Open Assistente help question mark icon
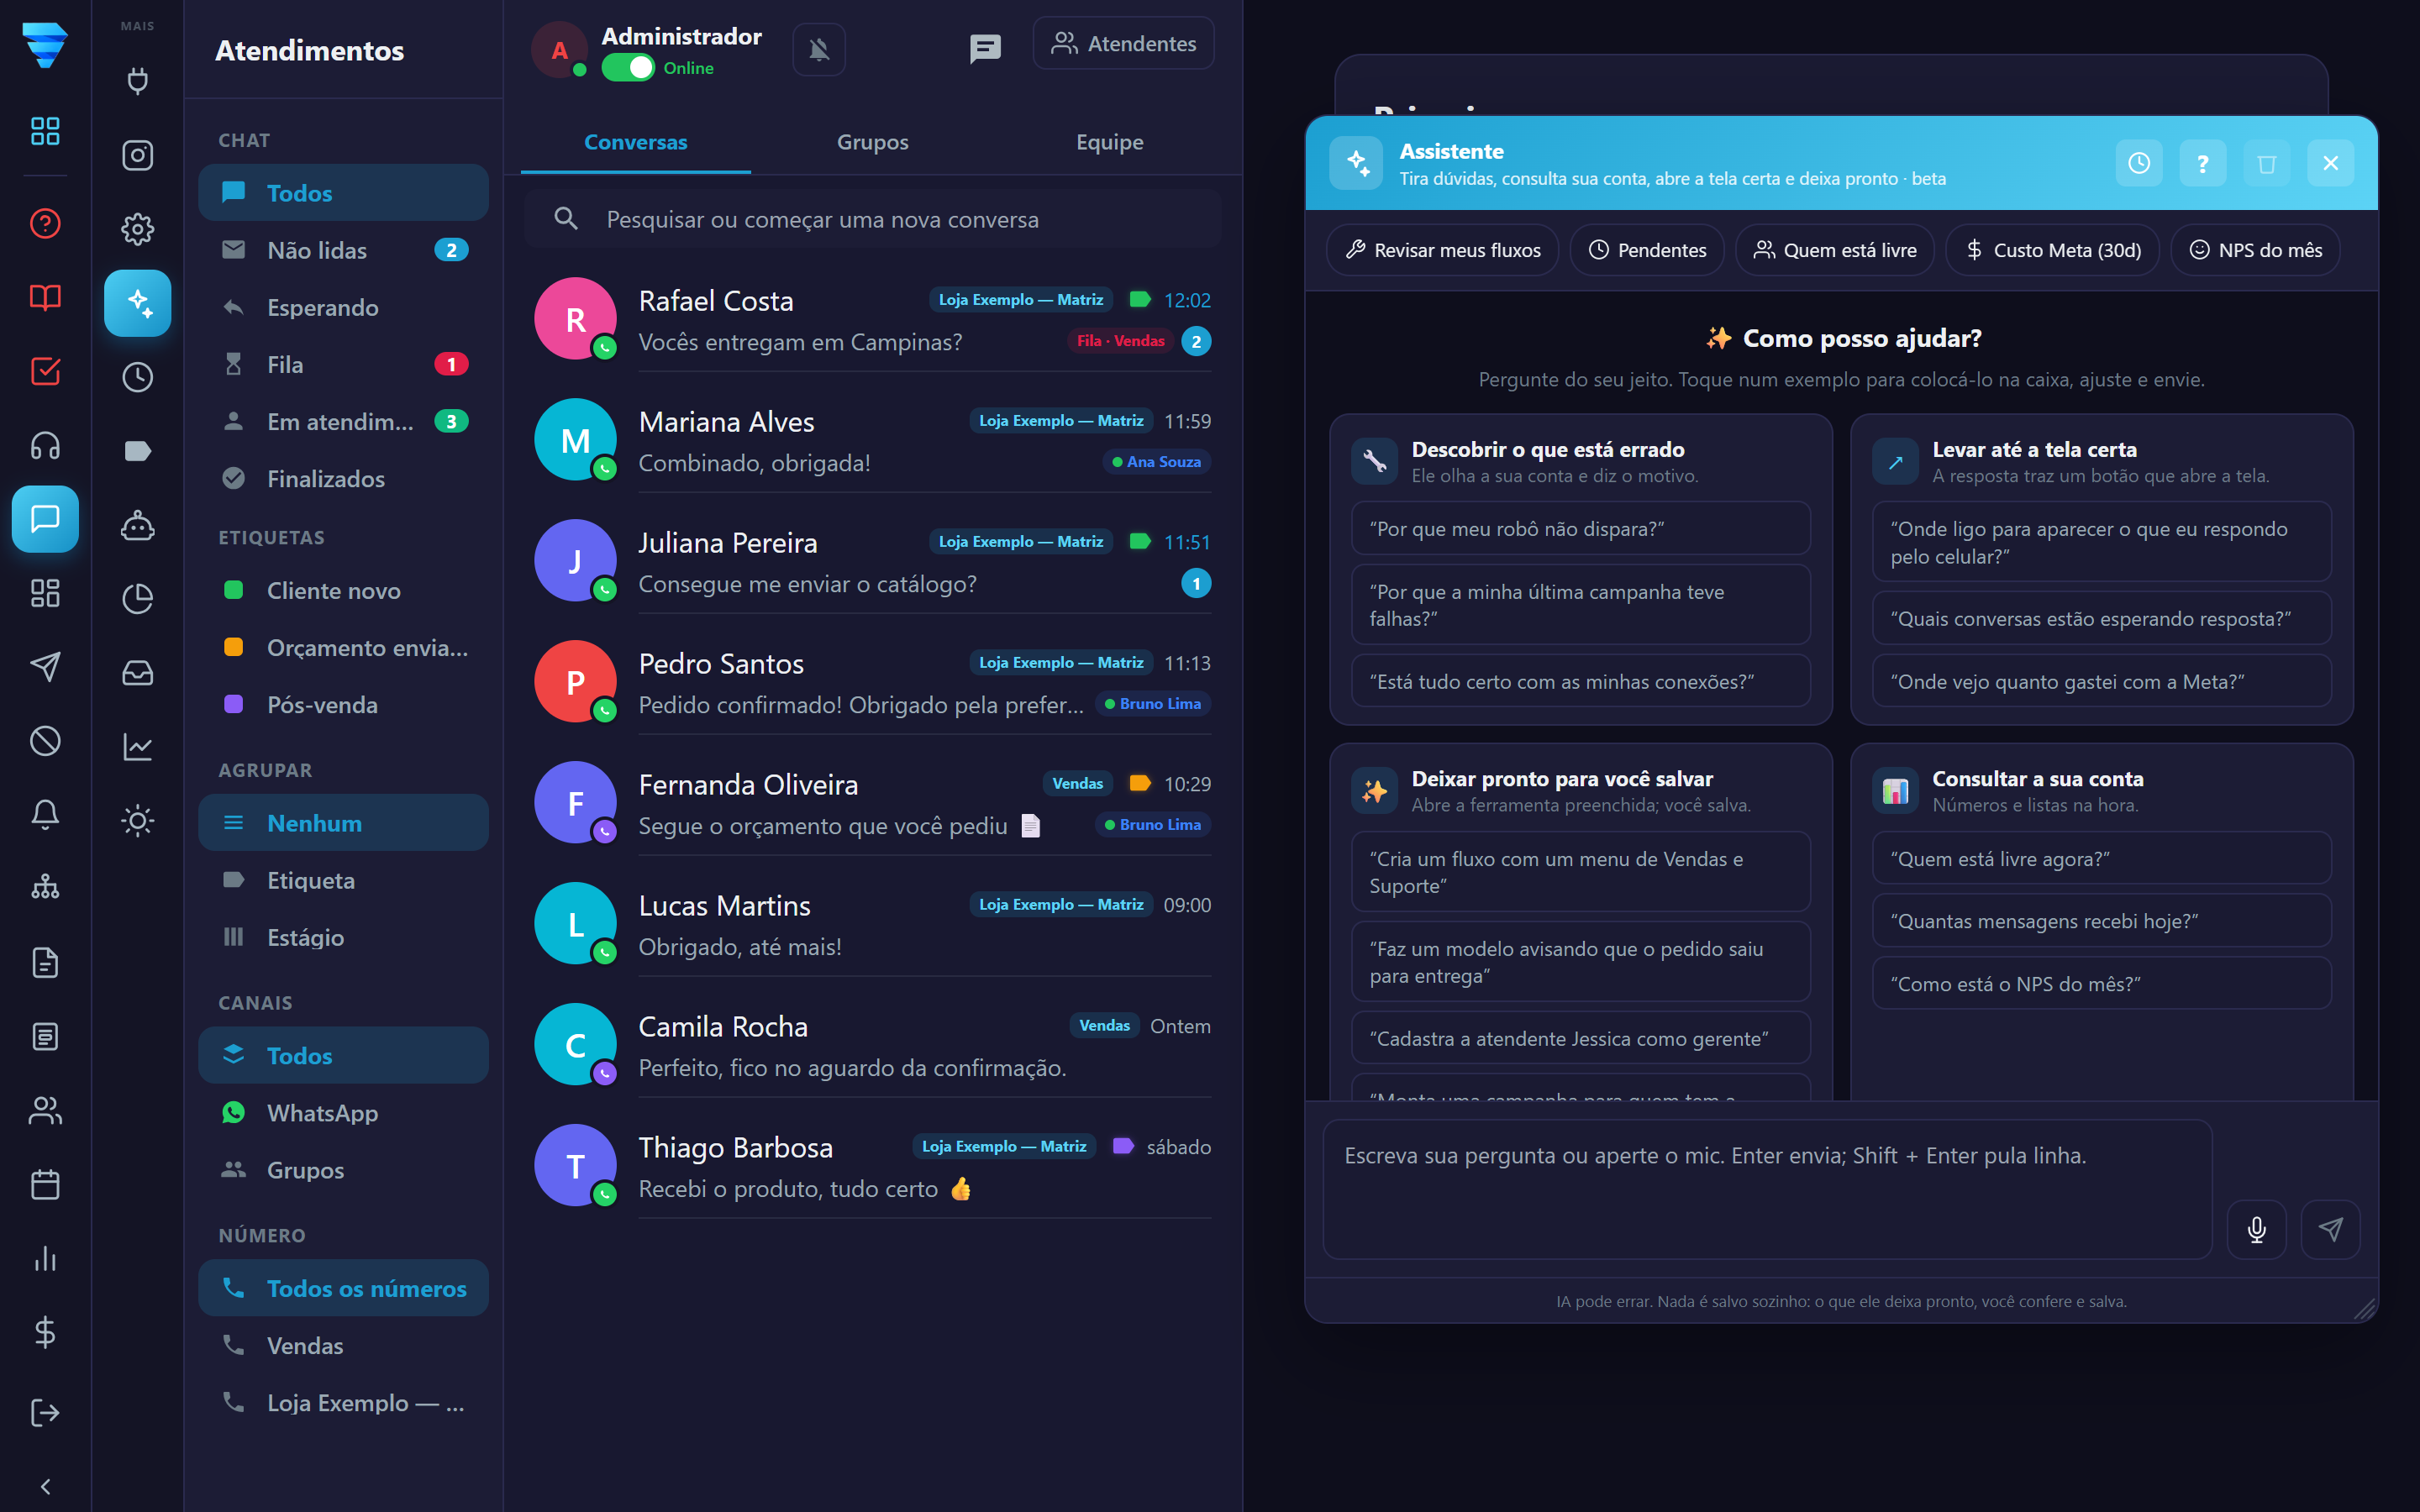2420x1512 pixels. 2202,163
